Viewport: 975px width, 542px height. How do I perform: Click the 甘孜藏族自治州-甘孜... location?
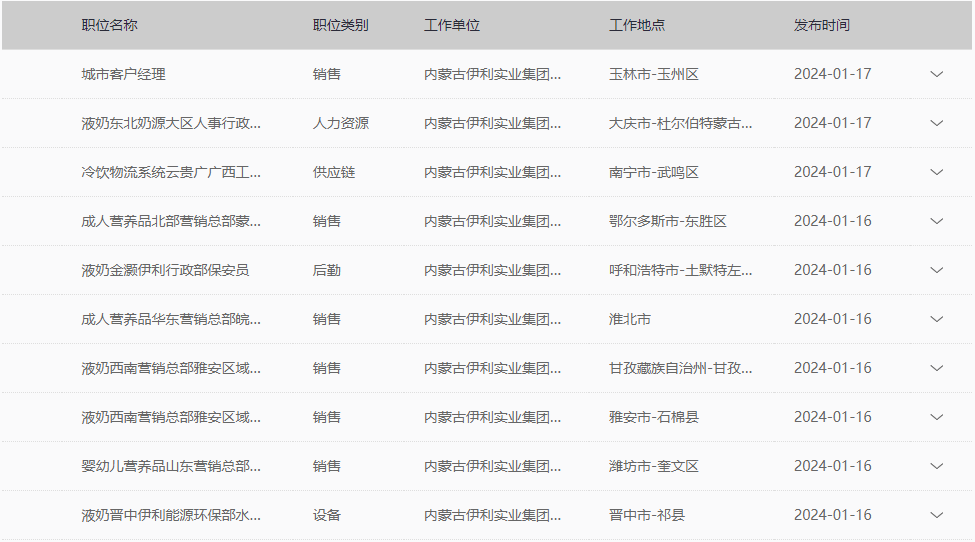click(680, 368)
